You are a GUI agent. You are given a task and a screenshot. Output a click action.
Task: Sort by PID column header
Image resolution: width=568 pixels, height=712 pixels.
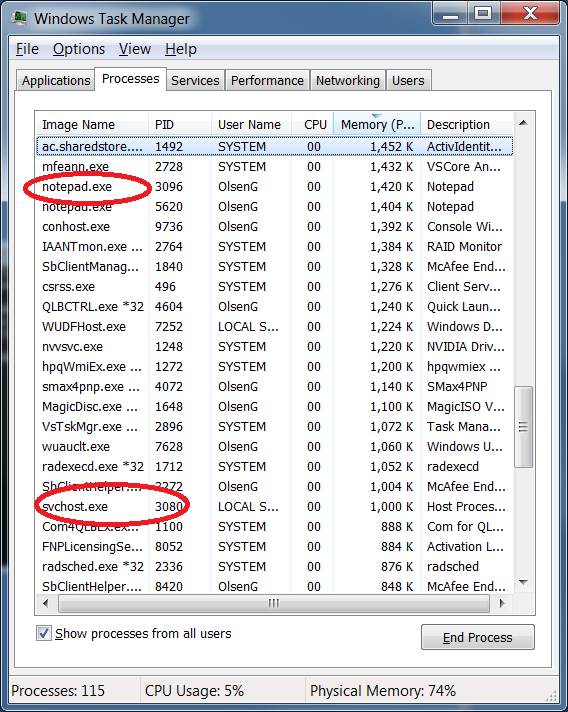click(x=180, y=124)
